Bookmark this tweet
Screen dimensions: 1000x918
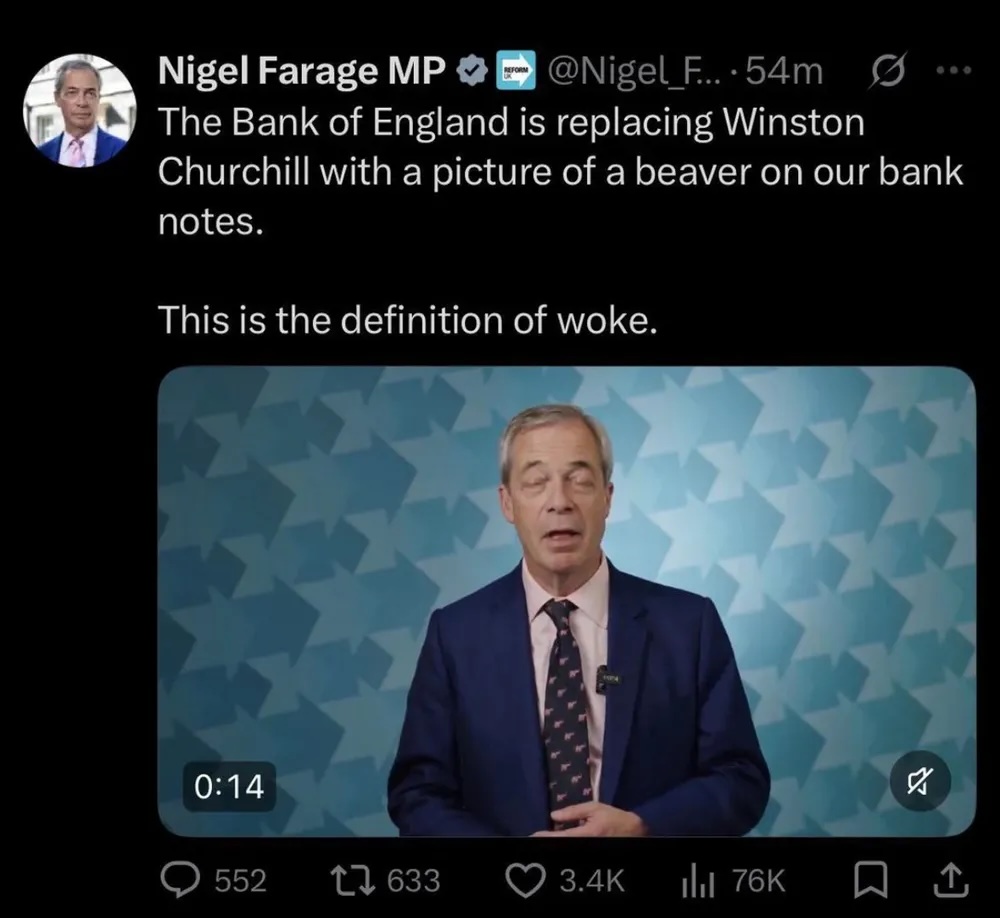(x=868, y=879)
